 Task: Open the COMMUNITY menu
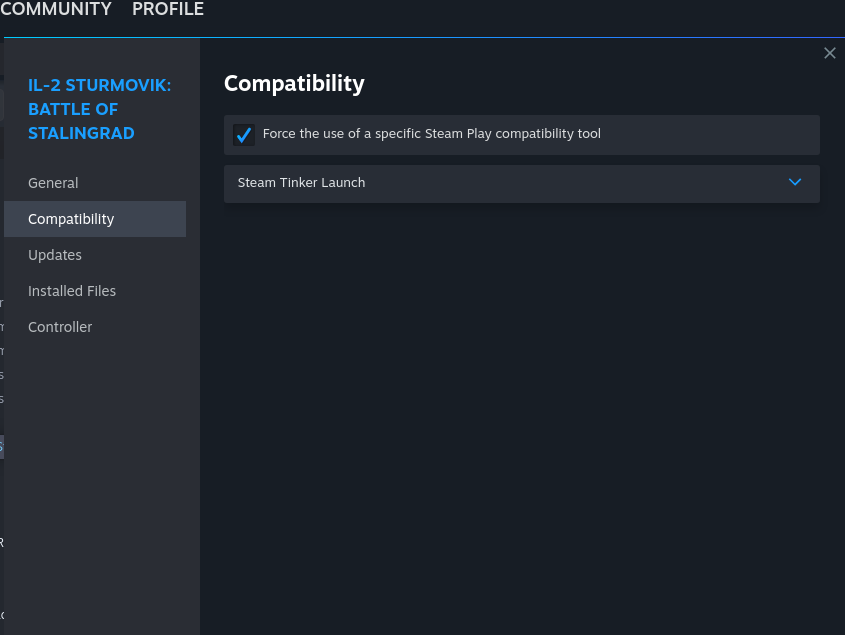[56, 10]
